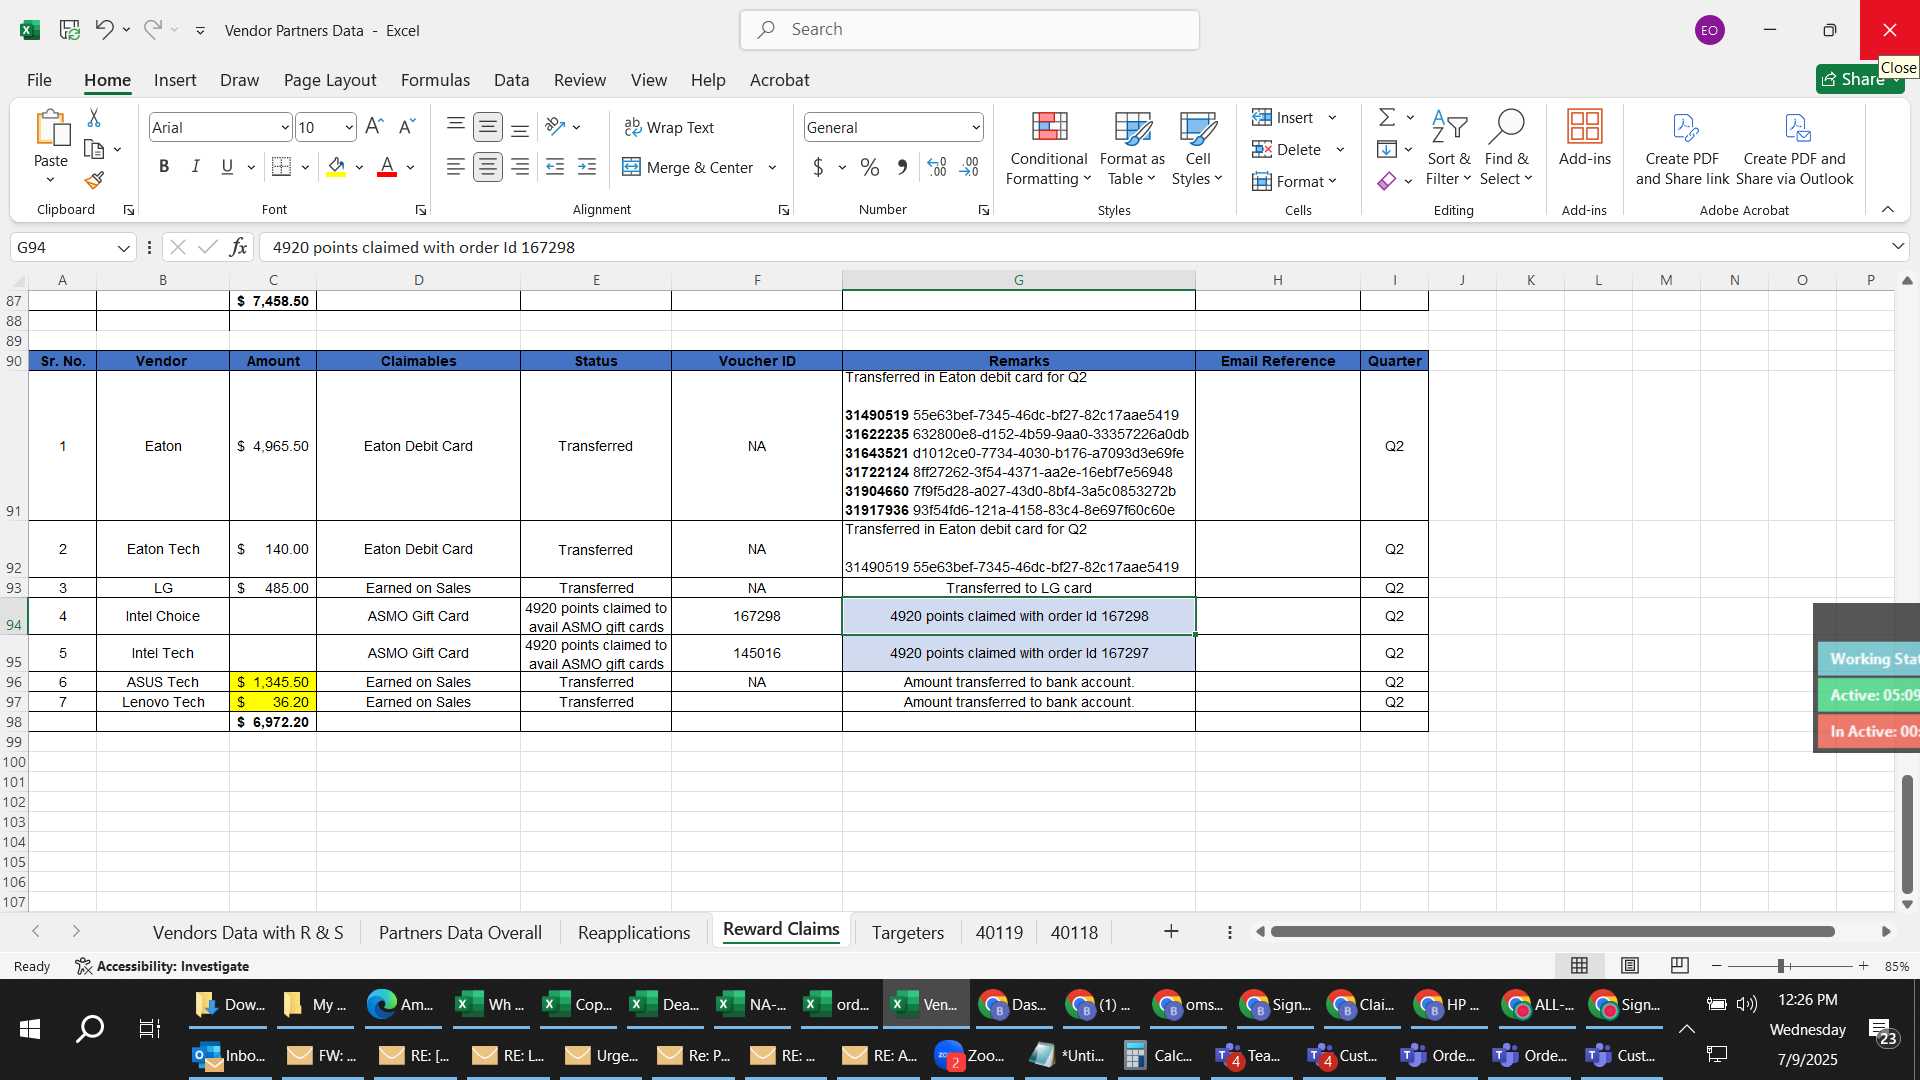The width and height of the screenshot is (1920, 1080).
Task: Click the Bottom Align icon
Action: pyautogui.click(x=520, y=127)
